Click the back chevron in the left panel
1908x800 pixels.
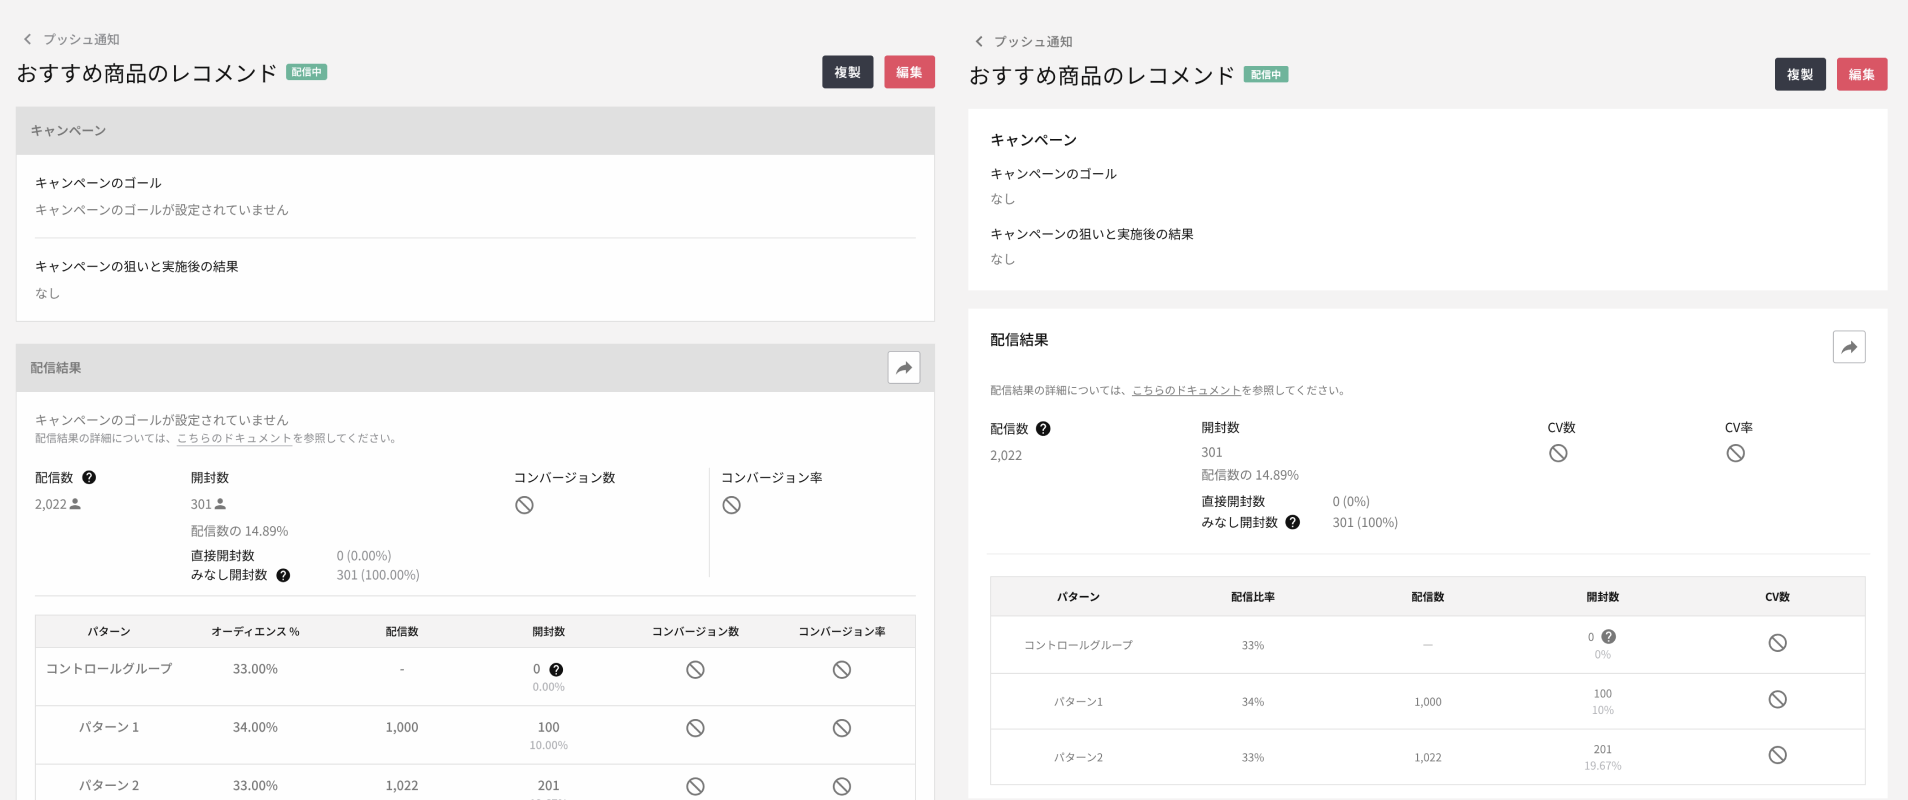27,39
